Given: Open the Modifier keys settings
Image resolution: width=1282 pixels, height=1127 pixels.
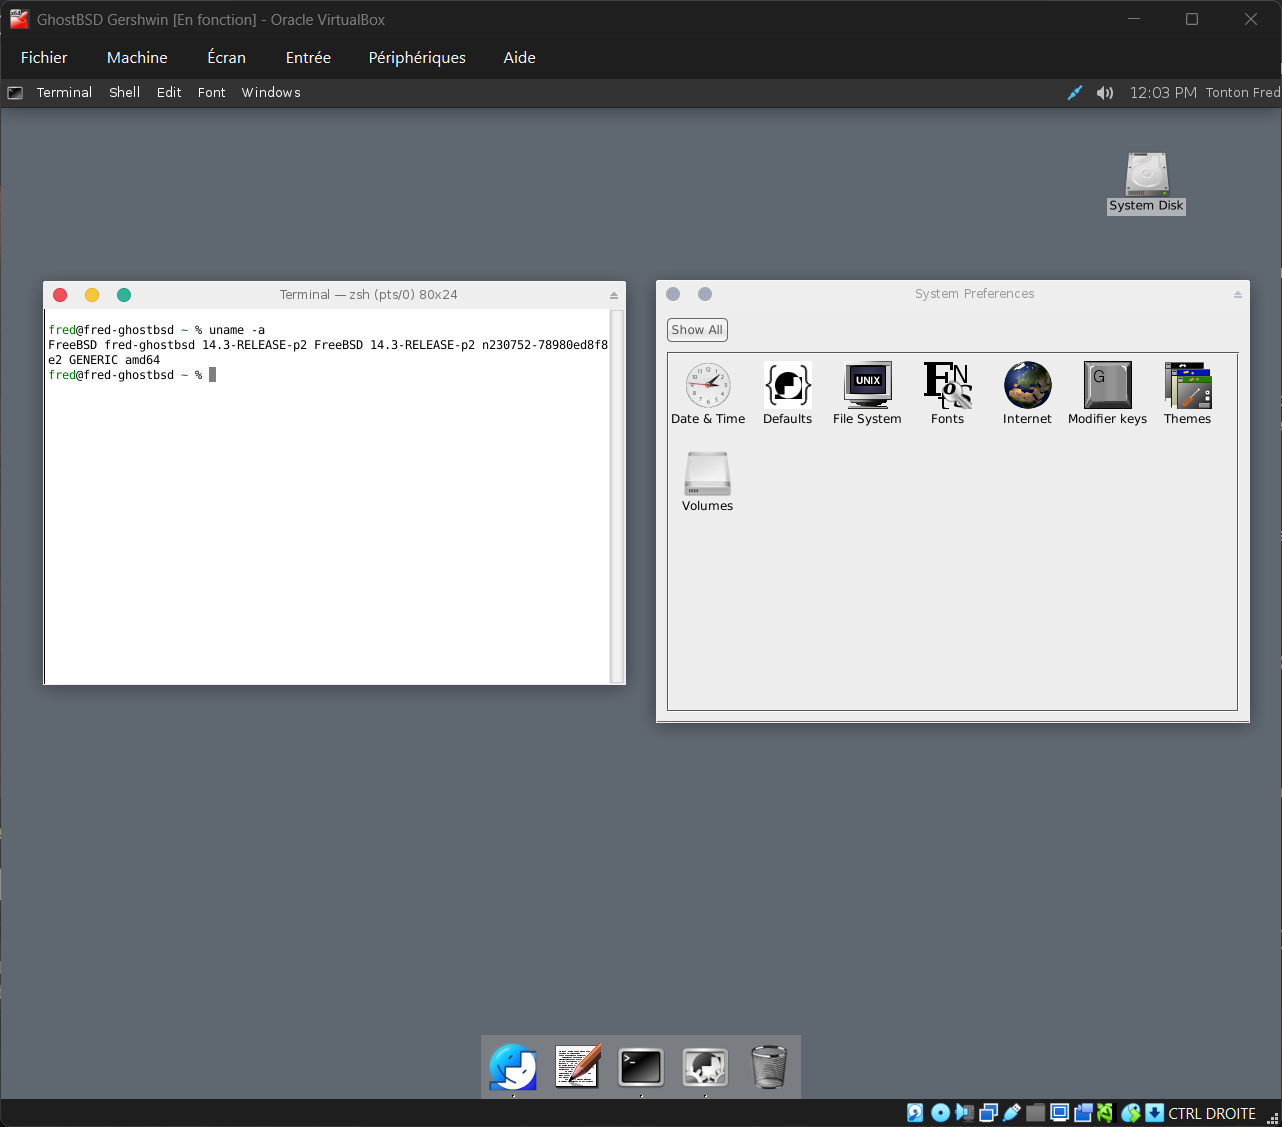Looking at the screenshot, I should coord(1107,386).
